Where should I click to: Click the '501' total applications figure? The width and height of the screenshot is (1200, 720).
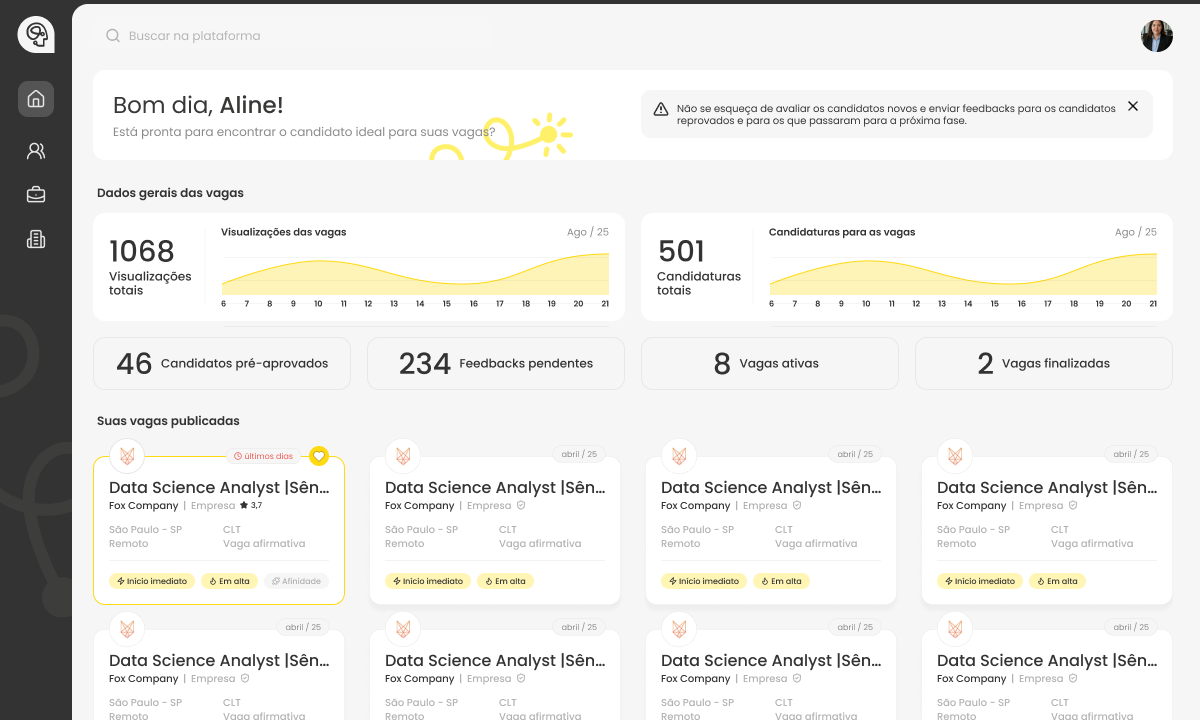click(x=681, y=251)
